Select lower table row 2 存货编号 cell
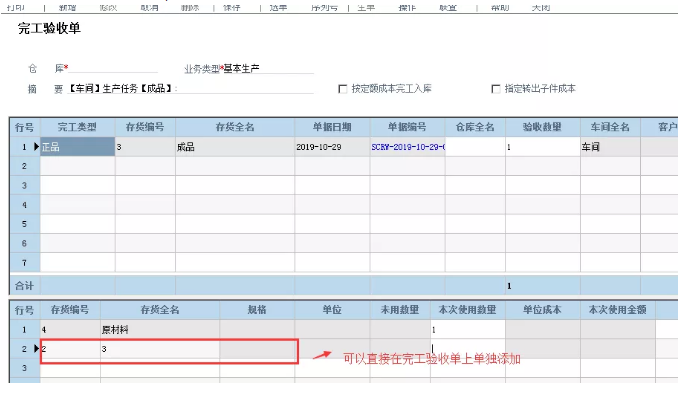 [70, 349]
